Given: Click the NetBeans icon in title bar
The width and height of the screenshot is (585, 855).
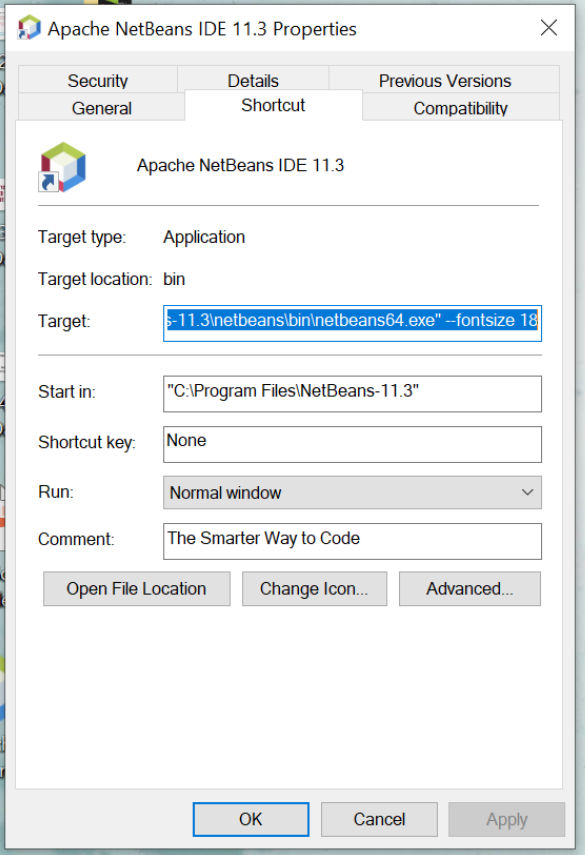Looking at the screenshot, I should click(x=29, y=28).
